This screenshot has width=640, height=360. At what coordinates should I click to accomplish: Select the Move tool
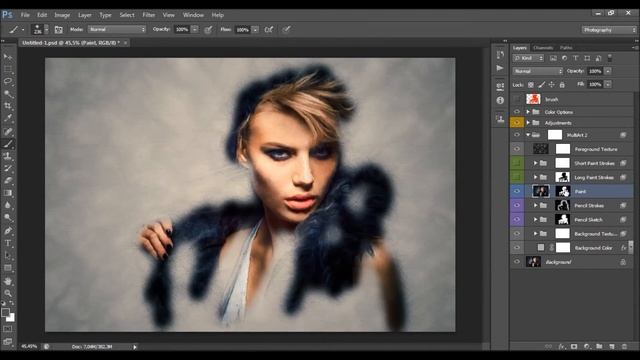tap(8, 56)
